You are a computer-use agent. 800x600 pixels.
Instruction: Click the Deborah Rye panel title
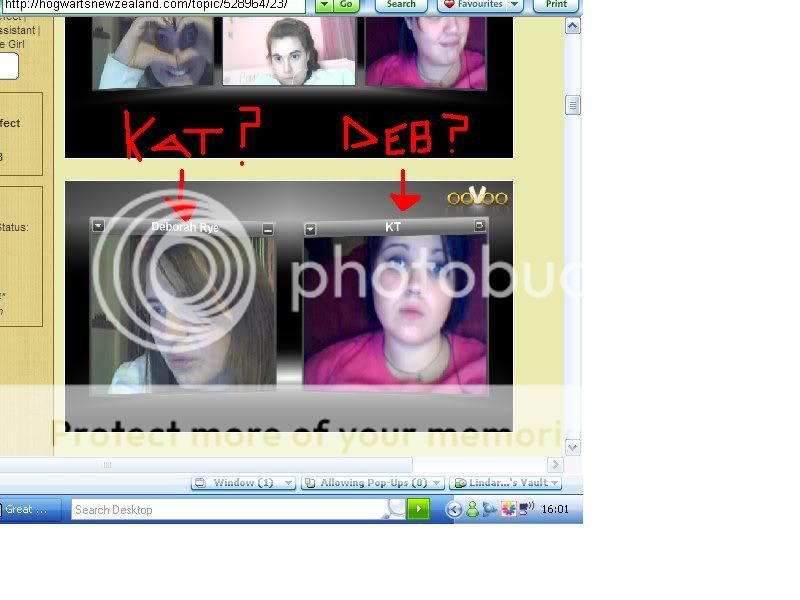point(185,227)
